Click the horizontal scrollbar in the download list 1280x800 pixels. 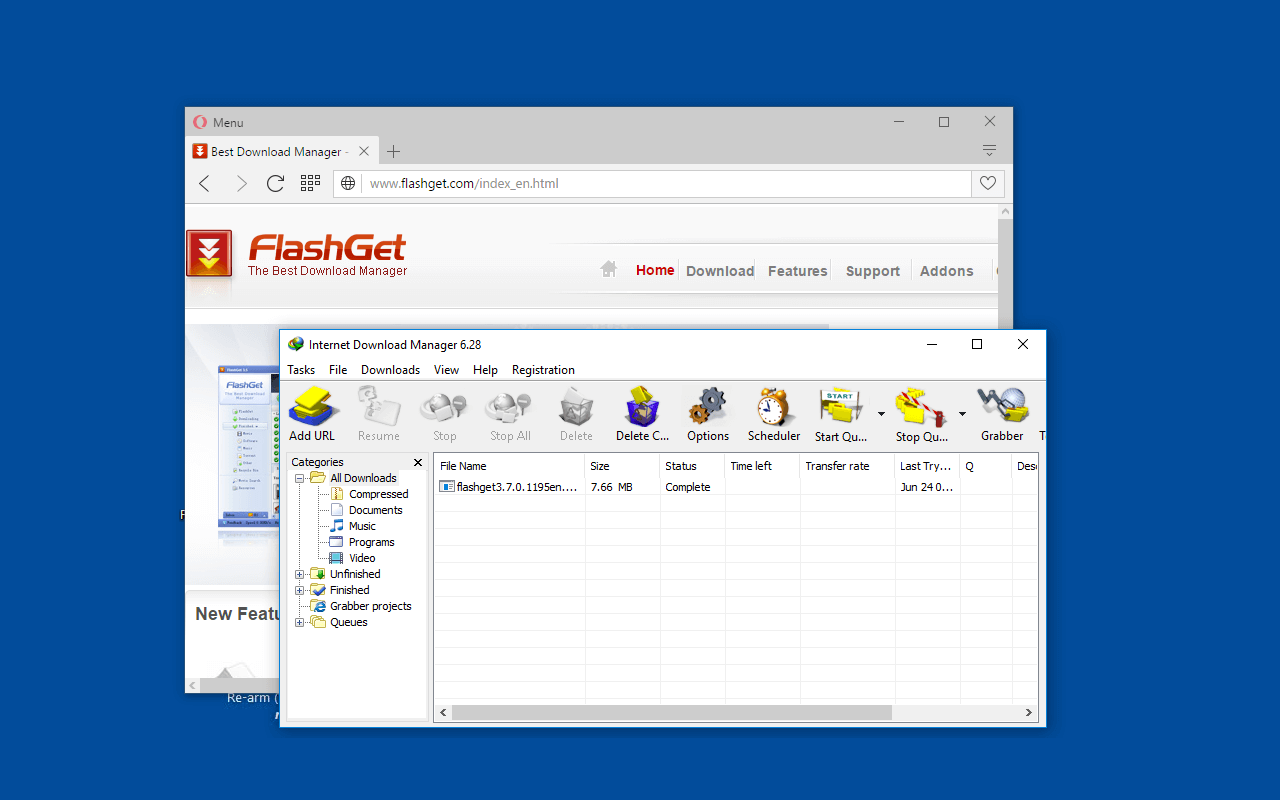coord(671,713)
